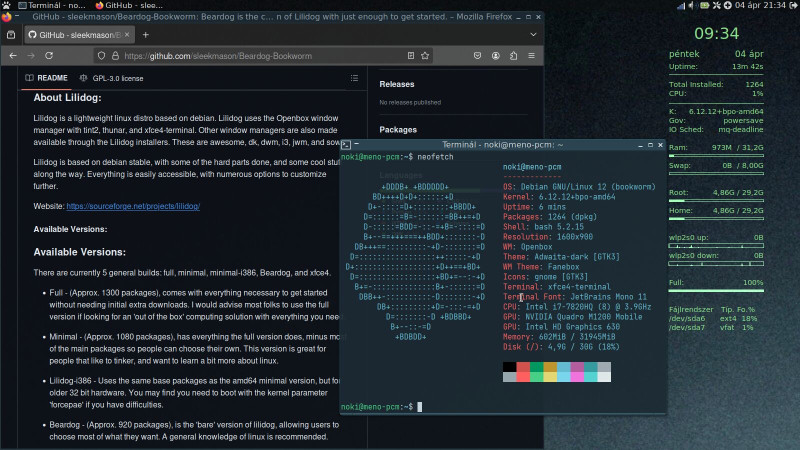Click the 'Terminal Font: JetBrains Mono 11' line

pyautogui.click(x=575, y=297)
